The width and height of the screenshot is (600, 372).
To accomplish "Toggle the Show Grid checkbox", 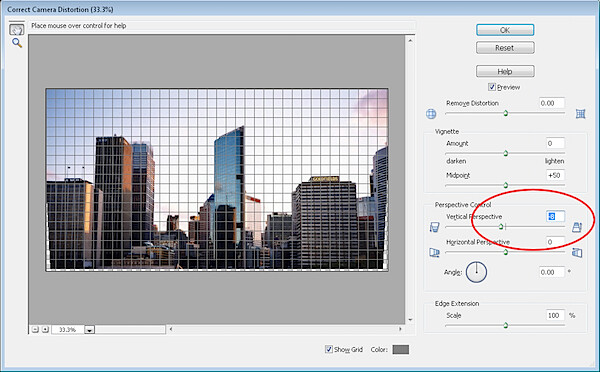I will (329, 349).
